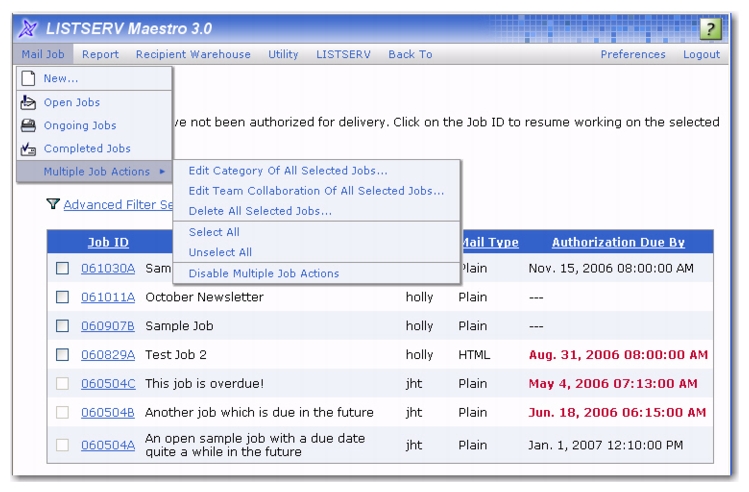Click 'Another job which is due in the future'
Screen dimensions: 749x492
[259, 412]
